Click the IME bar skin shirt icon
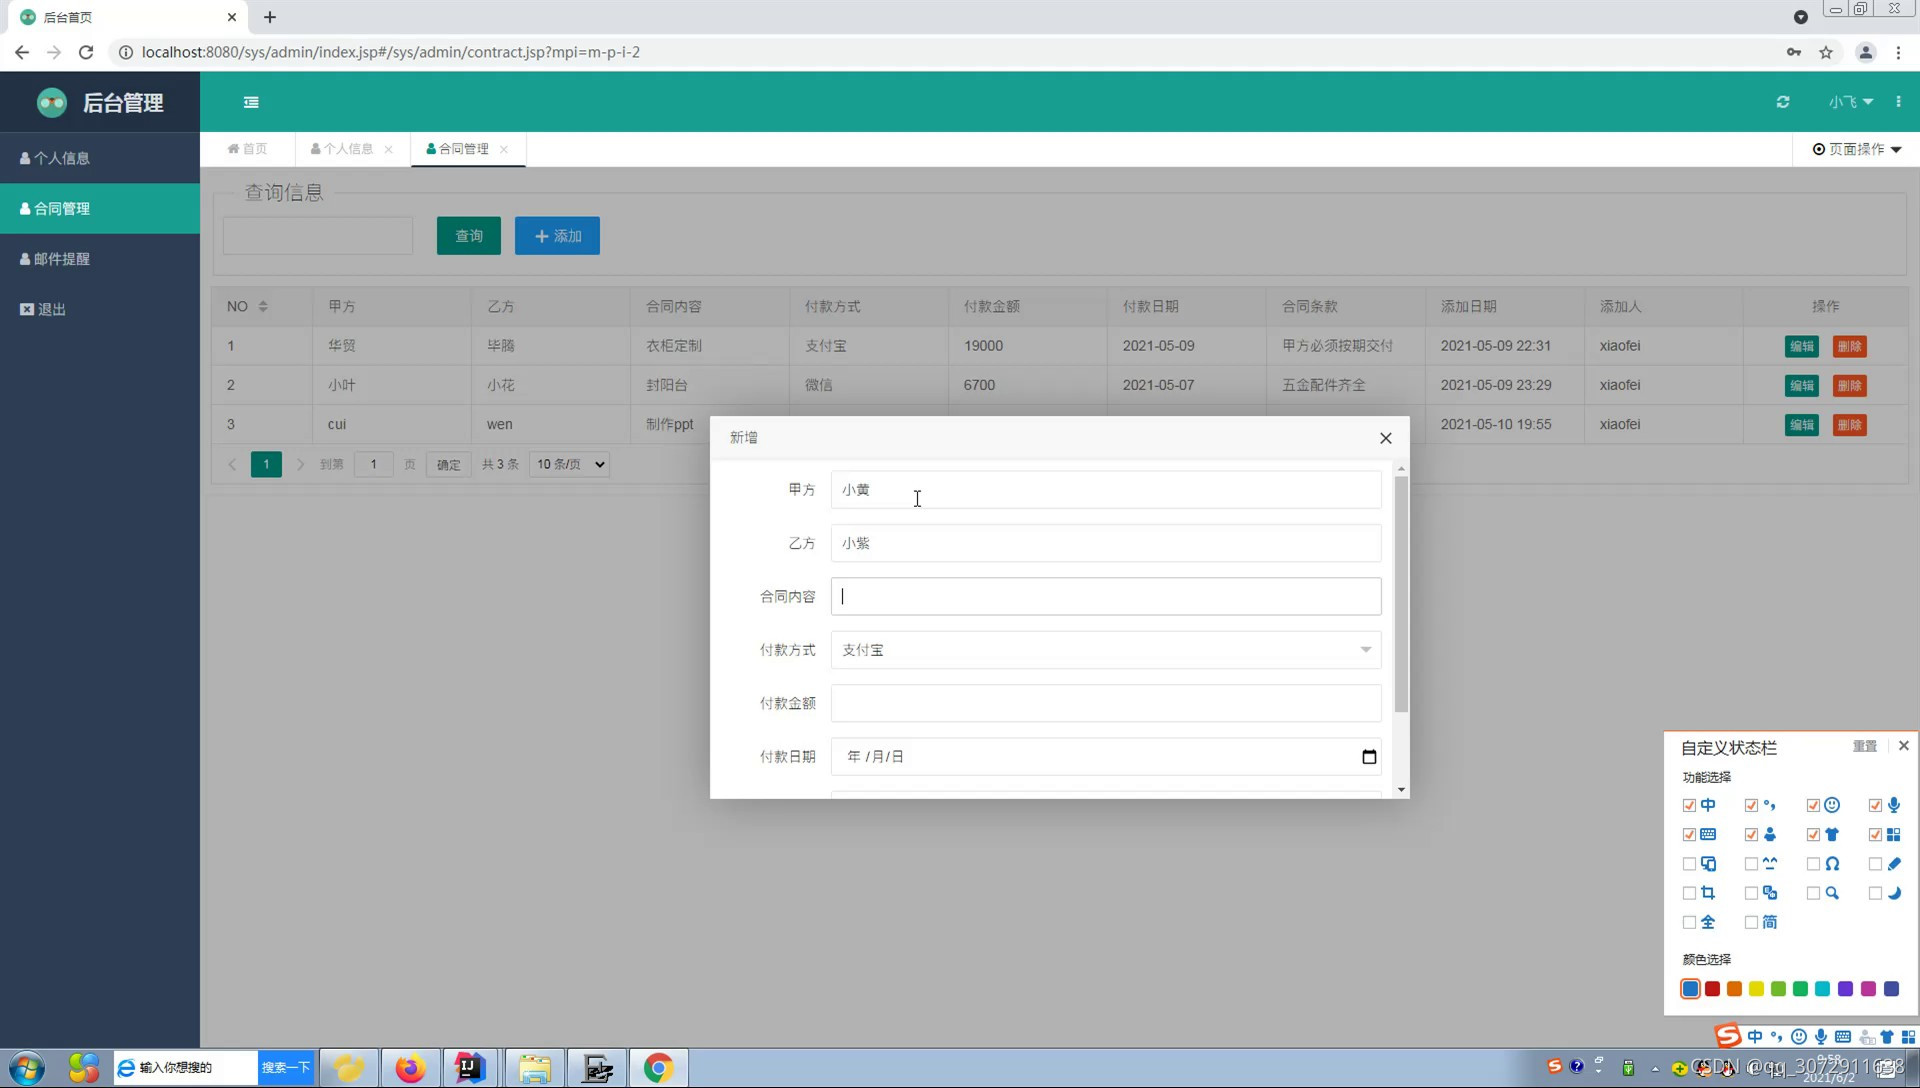The image size is (1920, 1088). pos(1887,1037)
